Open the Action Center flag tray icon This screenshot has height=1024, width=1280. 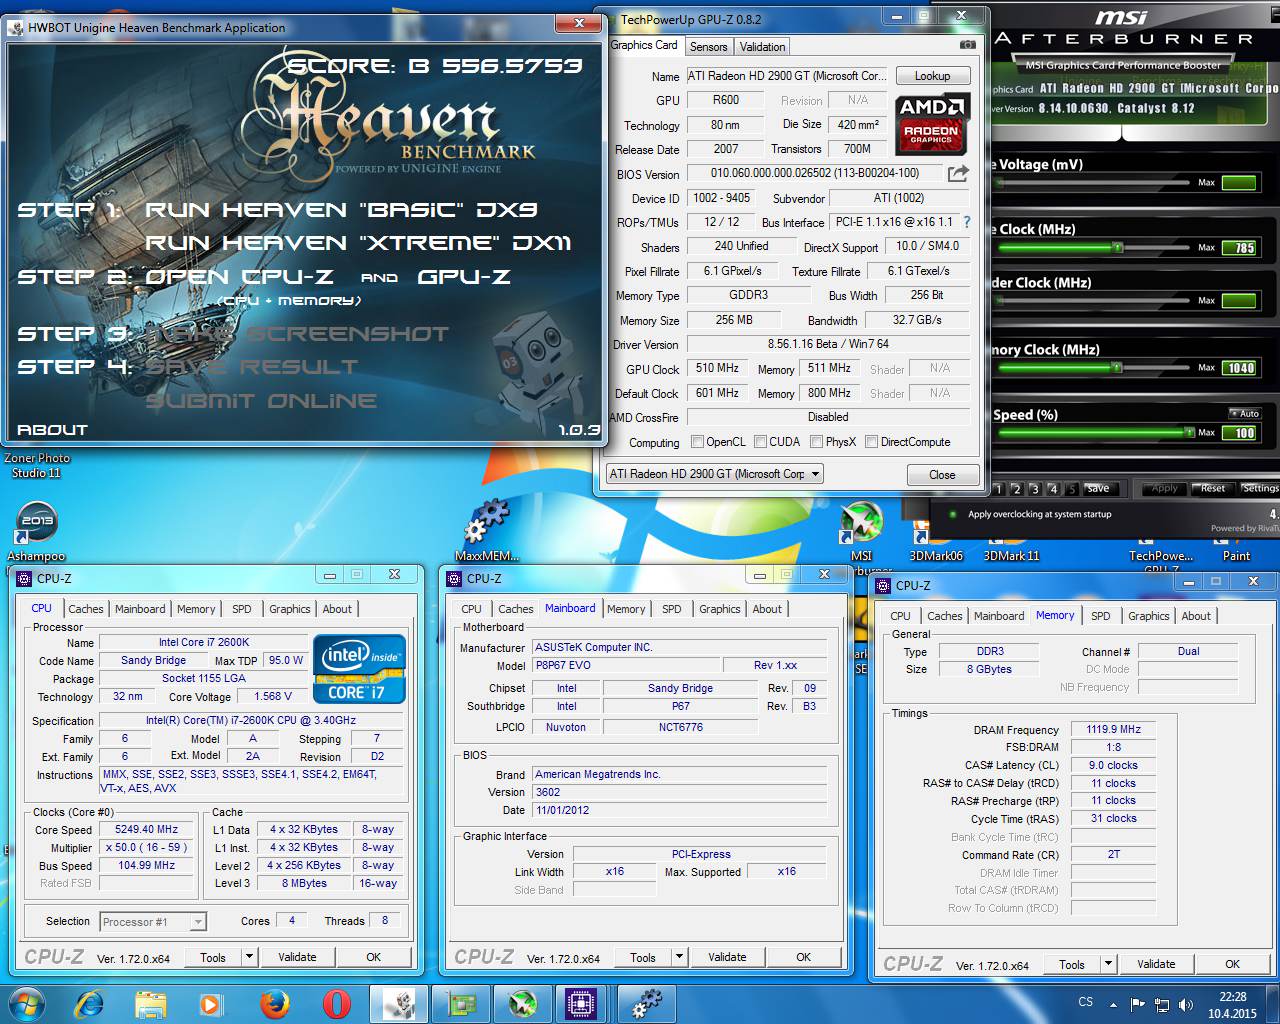coord(1137,1004)
